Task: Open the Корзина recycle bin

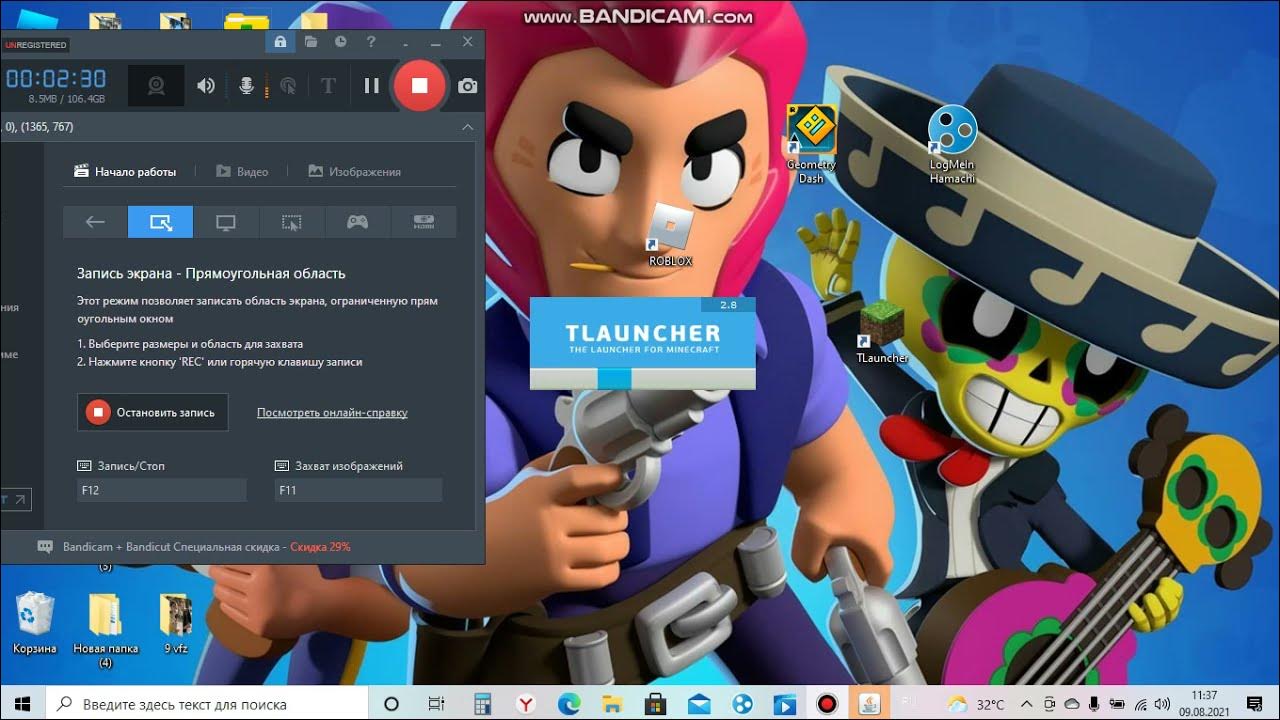Action: [x=35, y=622]
